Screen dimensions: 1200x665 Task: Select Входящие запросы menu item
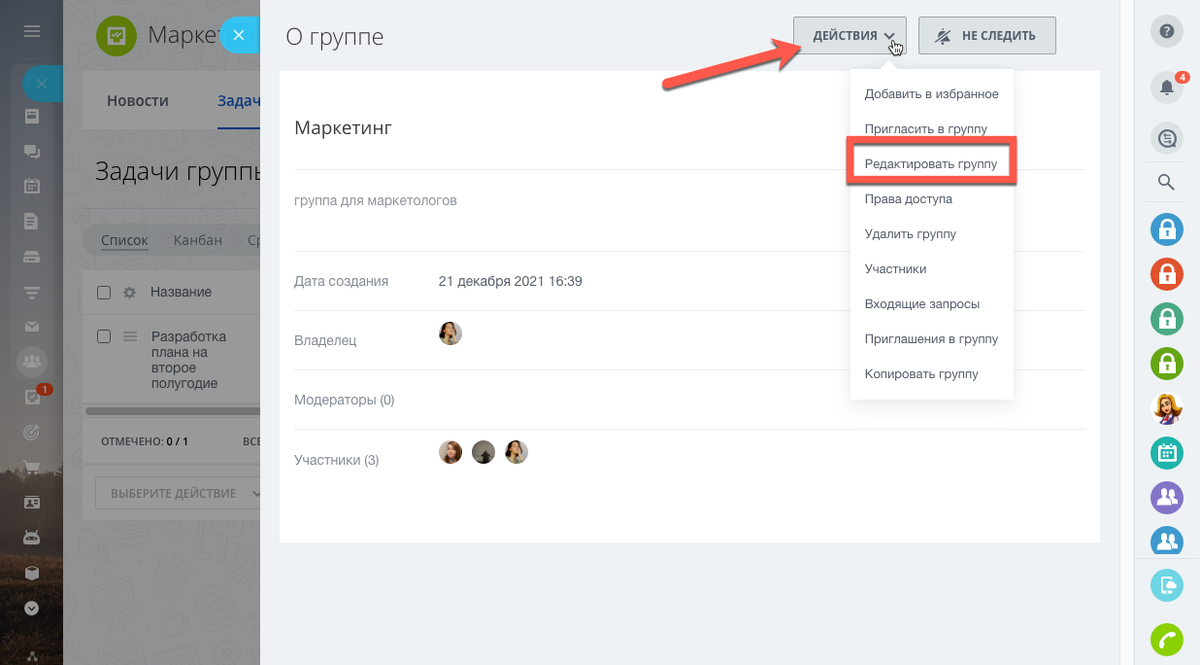click(931, 304)
